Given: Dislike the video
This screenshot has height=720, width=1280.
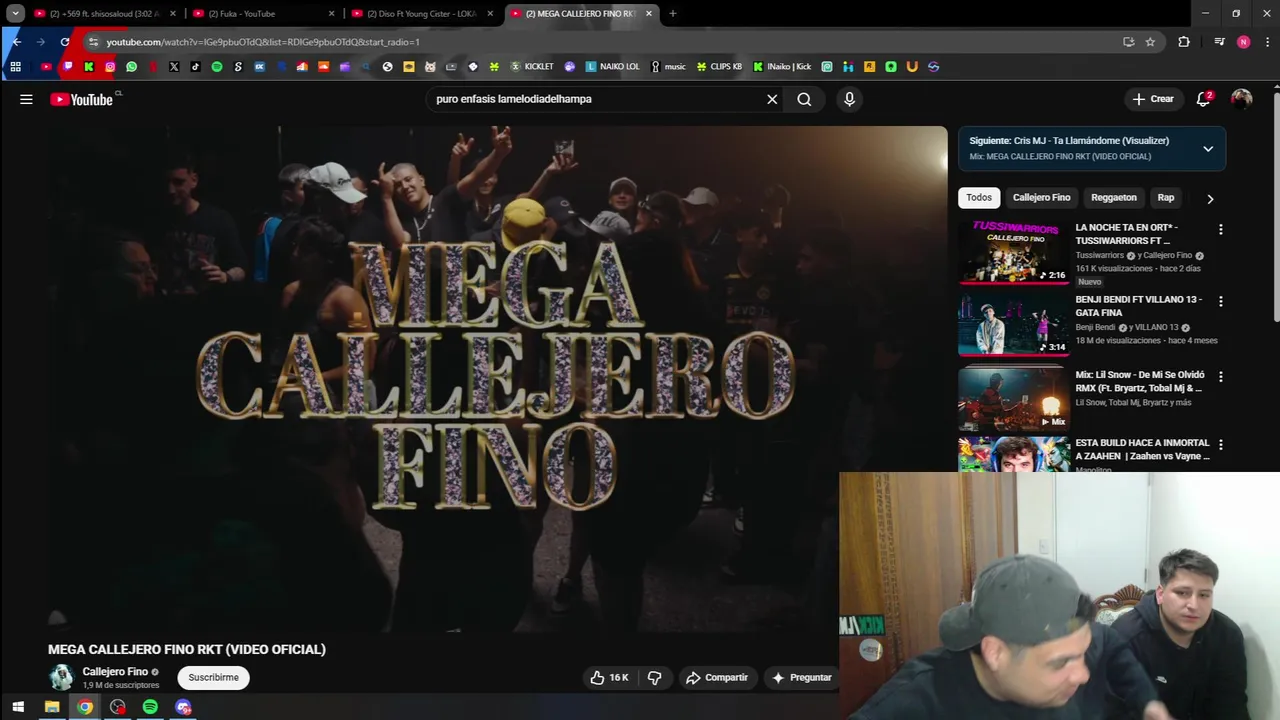Looking at the screenshot, I should [x=654, y=678].
